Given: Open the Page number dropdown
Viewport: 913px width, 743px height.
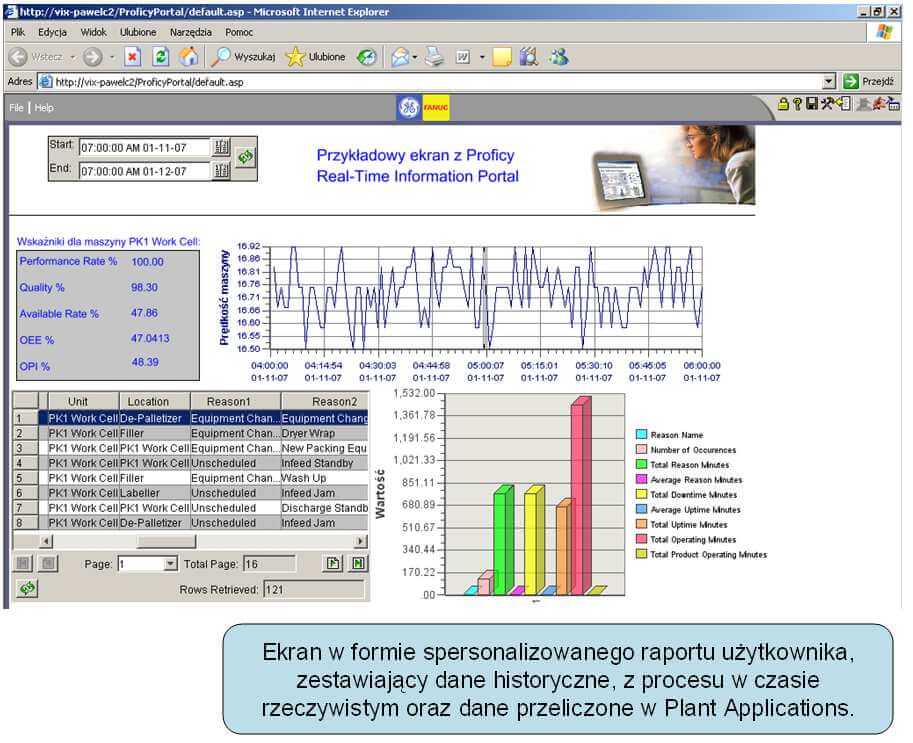Looking at the screenshot, I should tap(170, 564).
